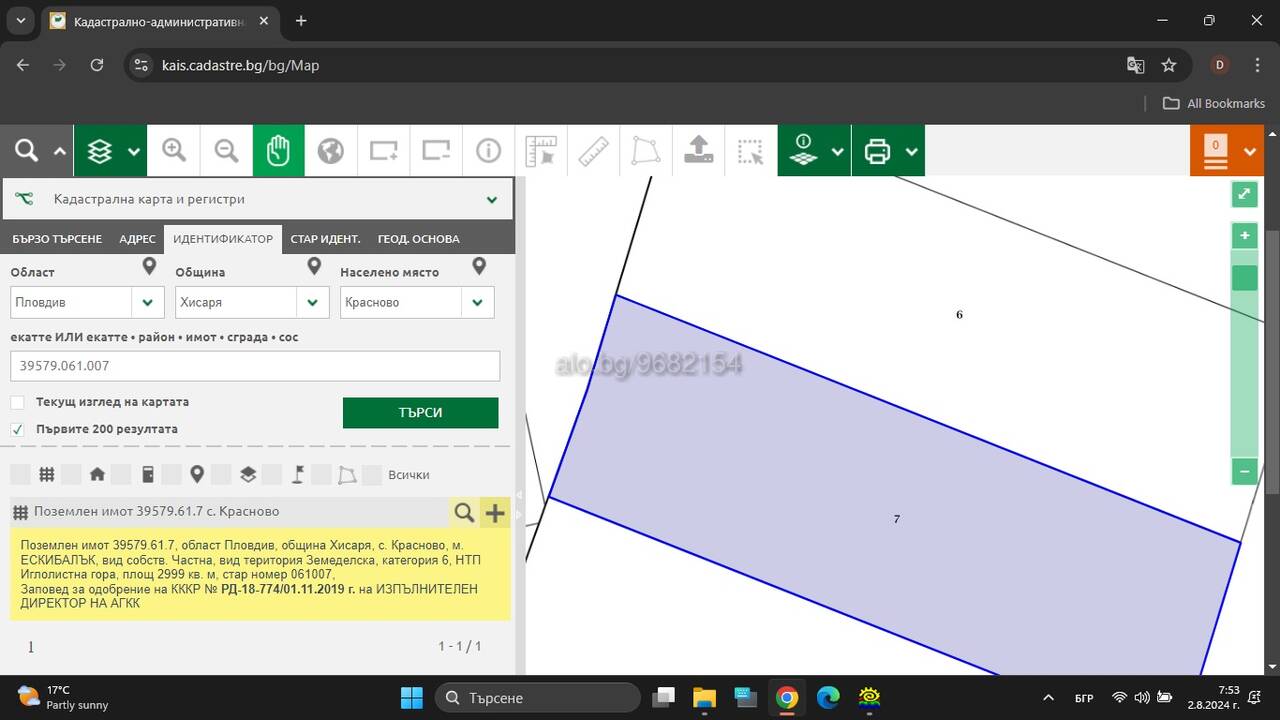This screenshot has width=1280, height=720.
Task: Show the full extent globe view
Action: 330,151
